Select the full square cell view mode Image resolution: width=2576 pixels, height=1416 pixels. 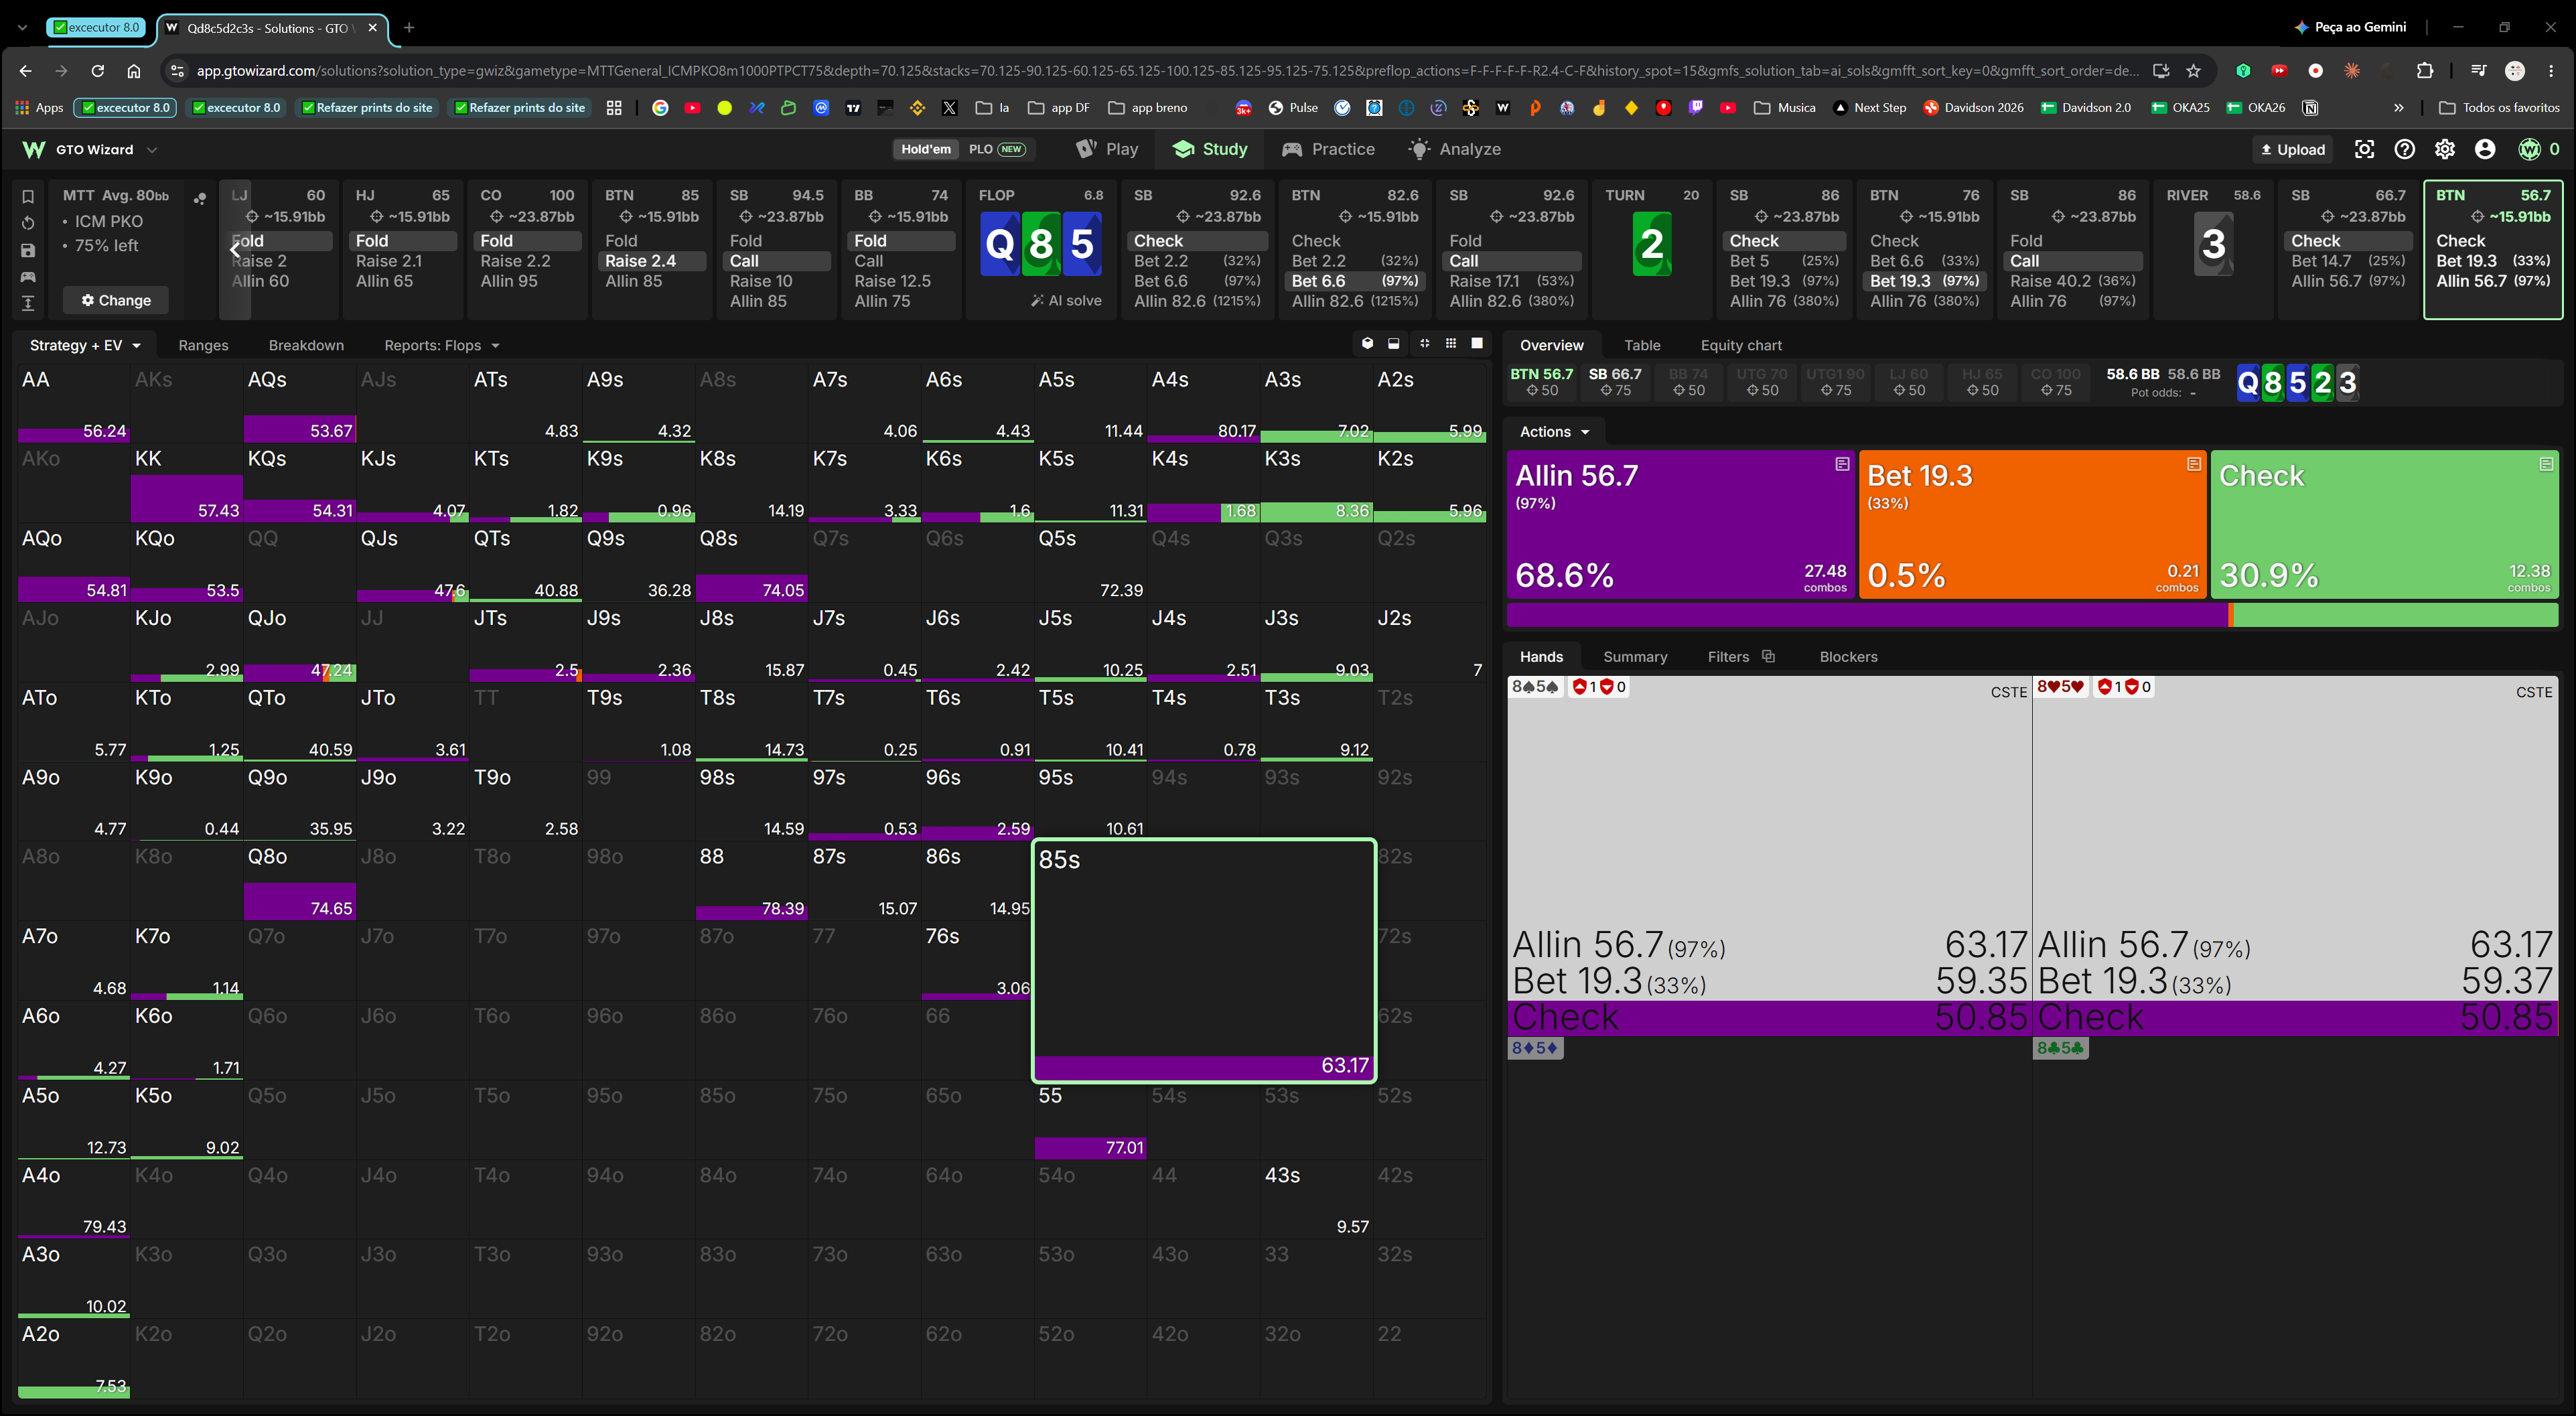(1477, 344)
